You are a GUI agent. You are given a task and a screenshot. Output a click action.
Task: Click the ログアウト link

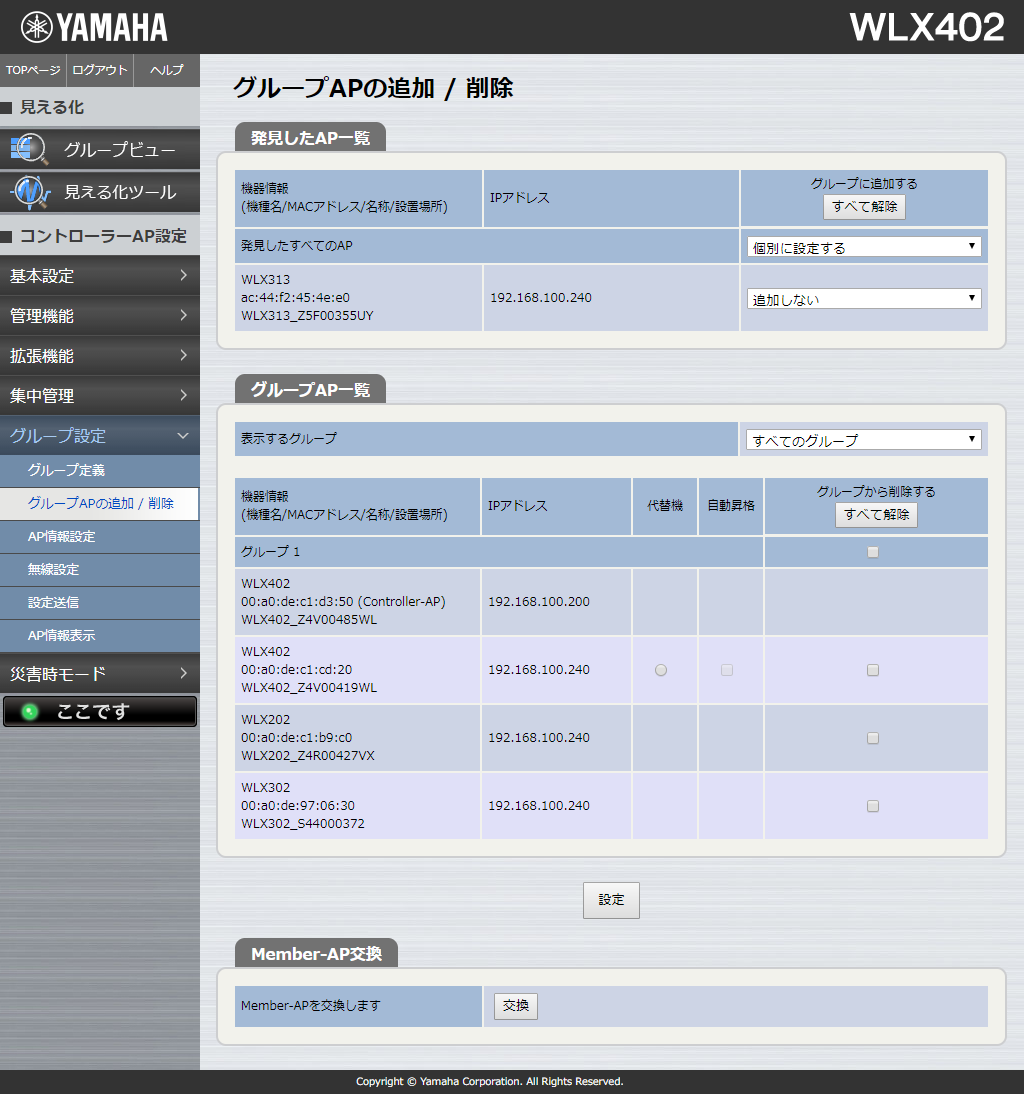100,70
